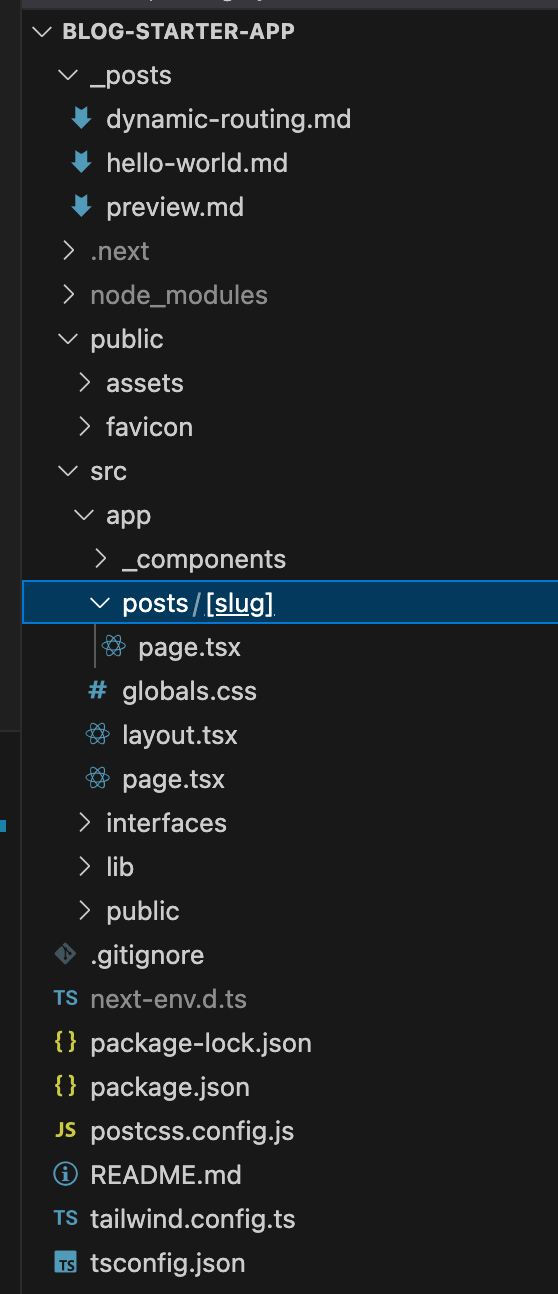Click the JS icon of postcss.config.js
Image resolution: width=558 pixels, height=1294 pixels.
[x=65, y=1131]
